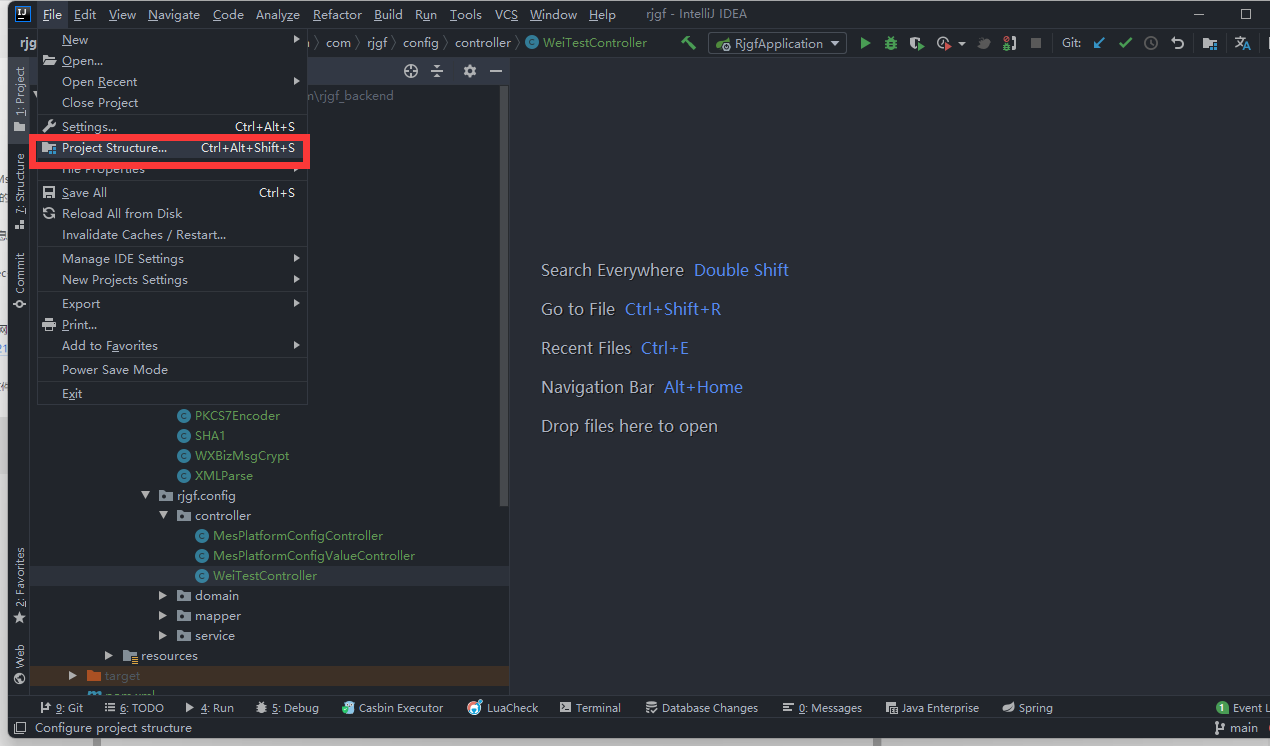Click the Git Commit green checkmark
The height and width of the screenshot is (746, 1270).
pyautogui.click(x=1125, y=43)
